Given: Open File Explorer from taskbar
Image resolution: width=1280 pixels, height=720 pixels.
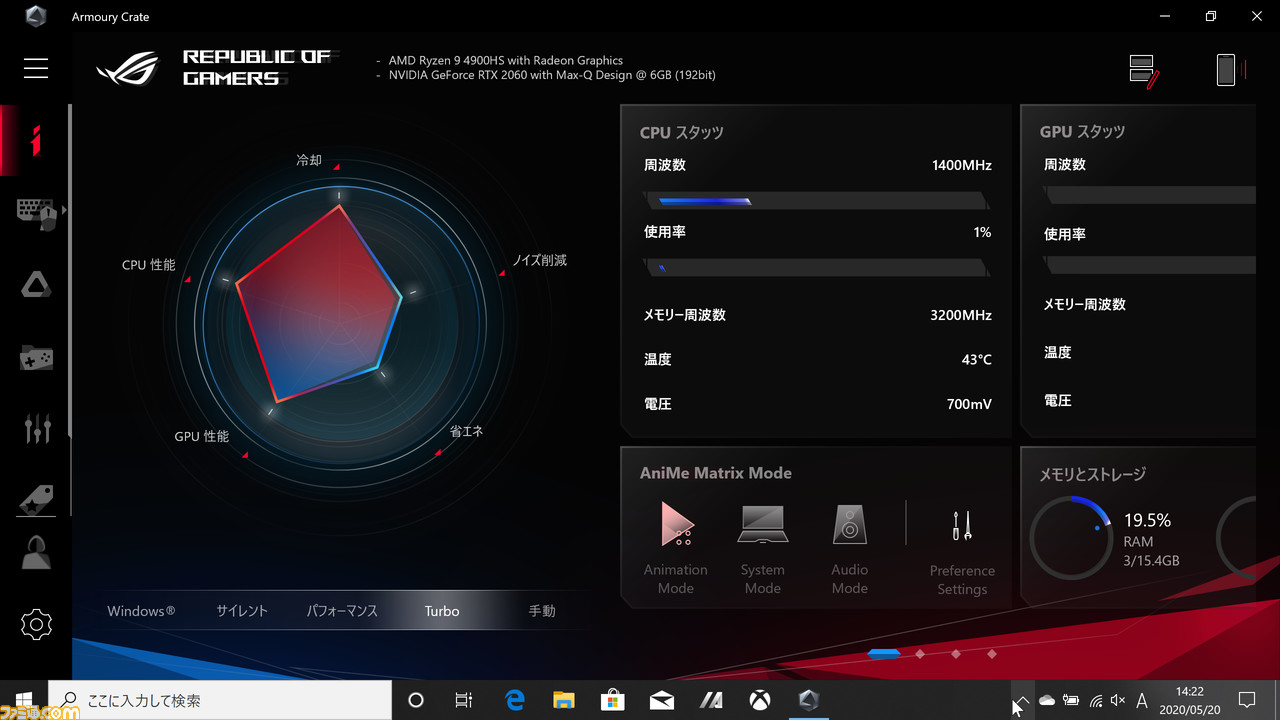Looking at the screenshot, I should [564, 700].
